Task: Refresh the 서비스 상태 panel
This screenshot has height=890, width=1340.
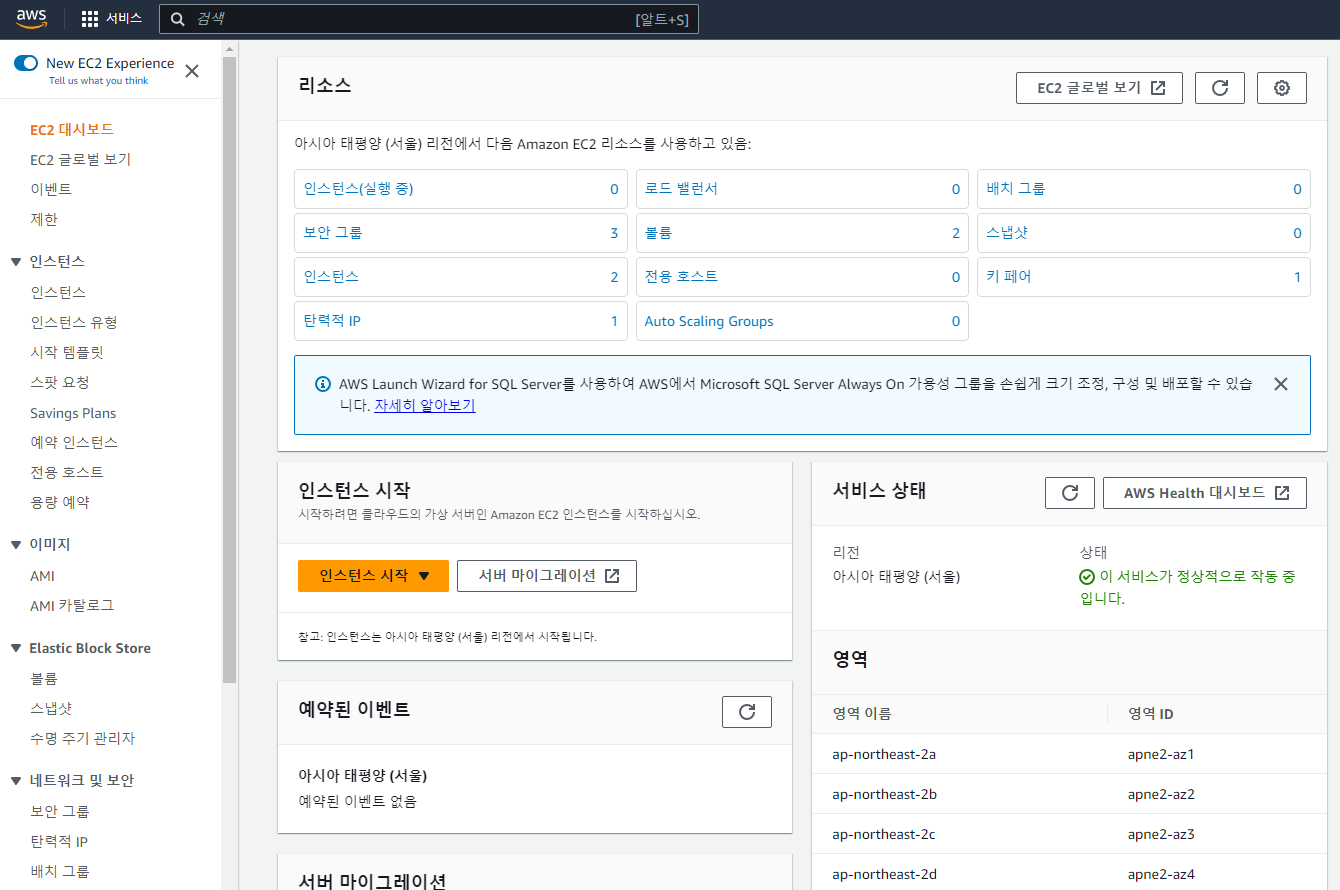Action: pyautogui.click(x=1070, y=493)
